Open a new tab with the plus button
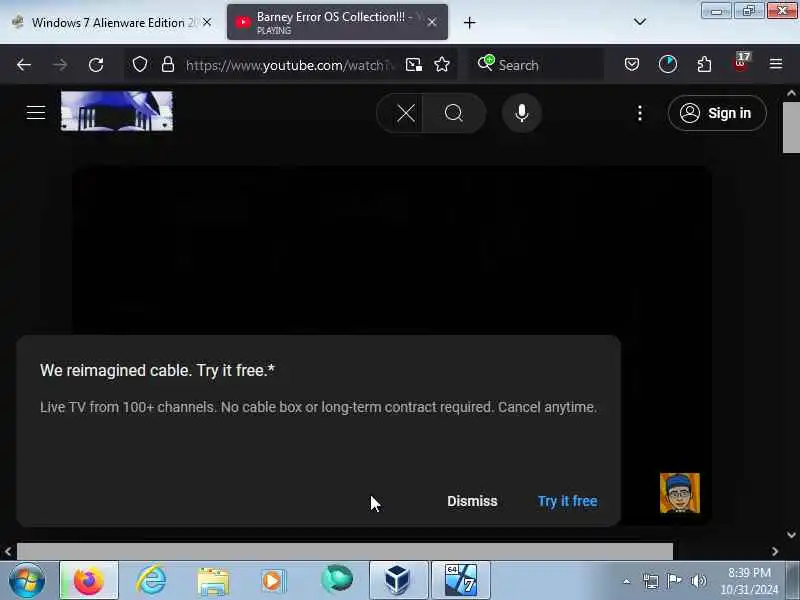Viewport: 800px width, 600px height. (x=469, y=22)
